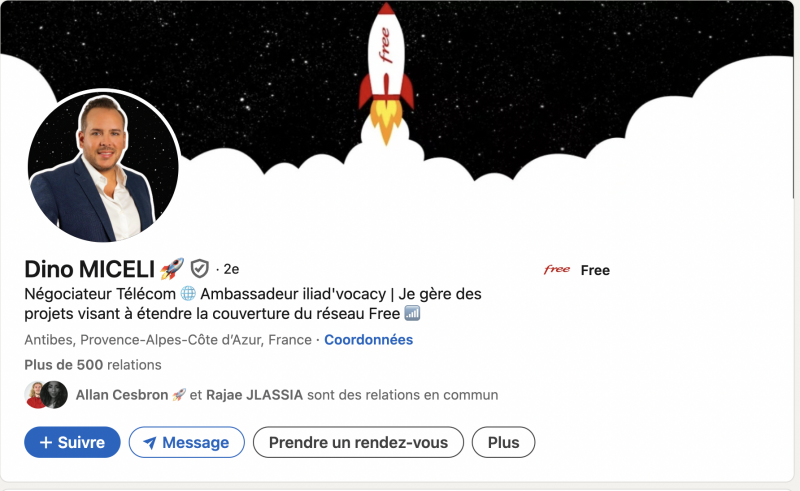Click the Free rocket in banner image
The height and width of the screenshot is (491, 800).
tap(386, 73)
